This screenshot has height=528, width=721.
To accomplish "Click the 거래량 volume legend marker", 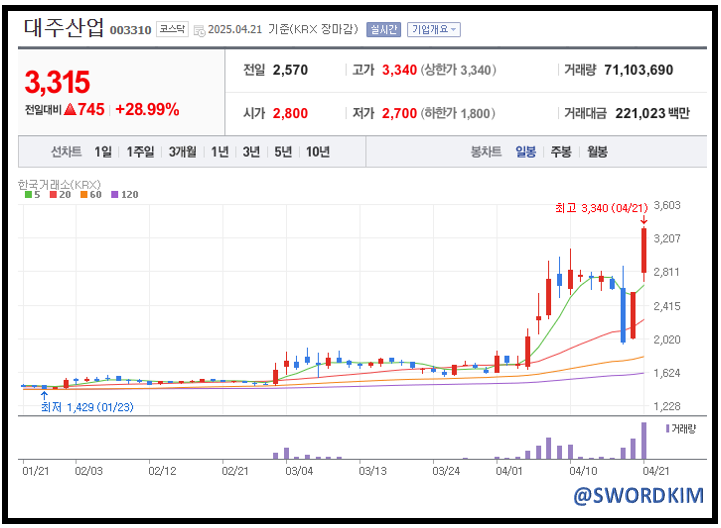I will point(667,429).
